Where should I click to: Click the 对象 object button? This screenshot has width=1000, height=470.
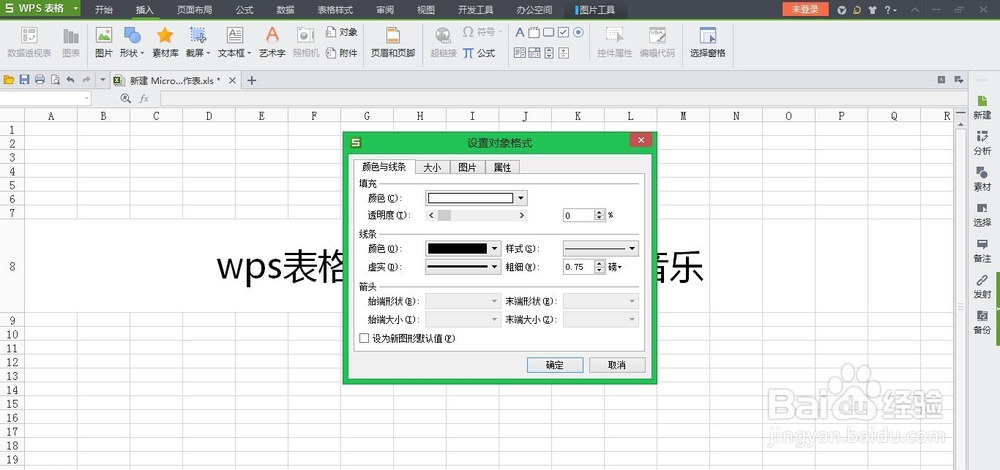pos(342,32)
